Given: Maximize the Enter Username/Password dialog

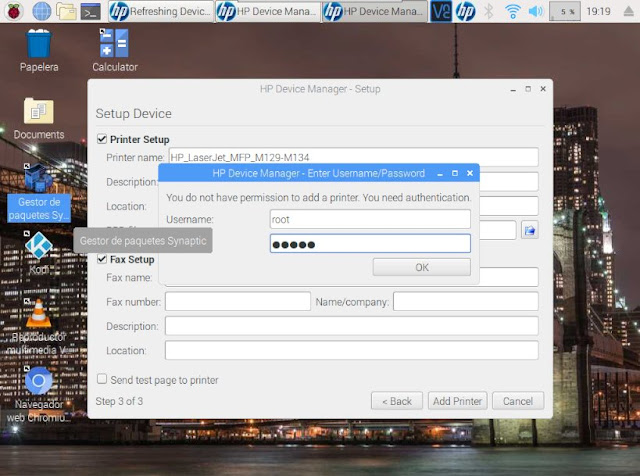Looking at the screenshot, I should point(455,173).
